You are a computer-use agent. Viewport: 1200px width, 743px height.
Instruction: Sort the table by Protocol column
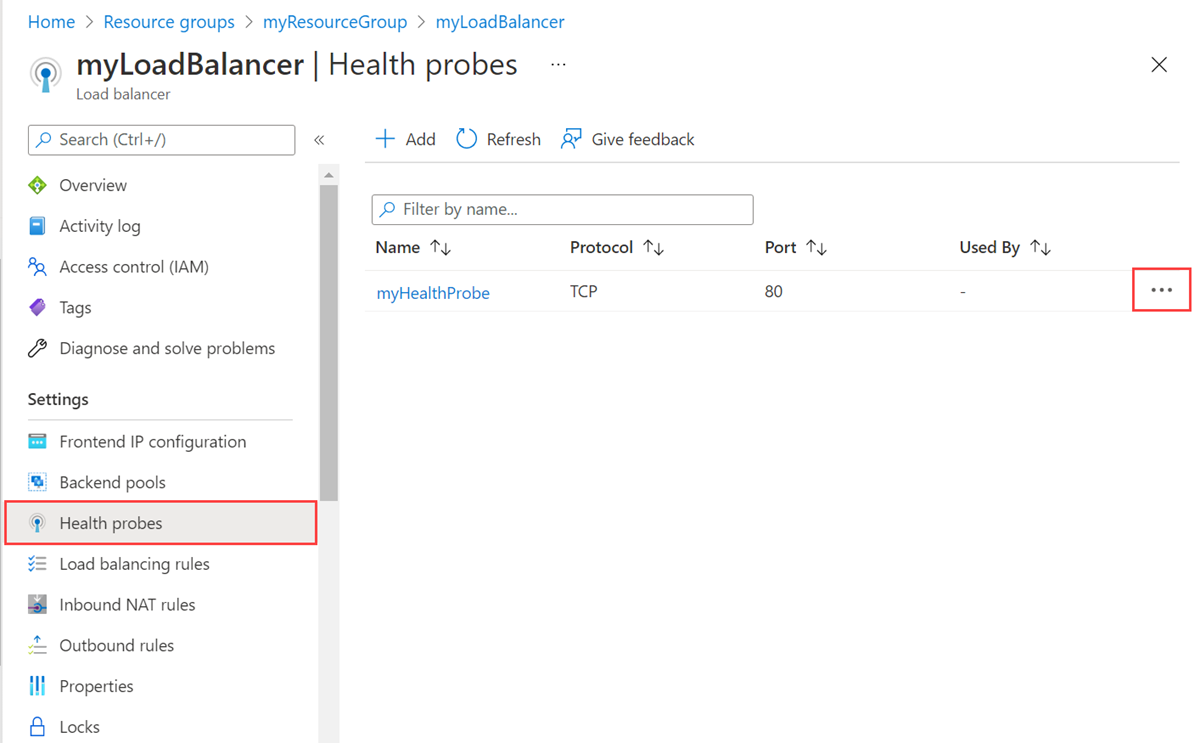tap(617, 247)
